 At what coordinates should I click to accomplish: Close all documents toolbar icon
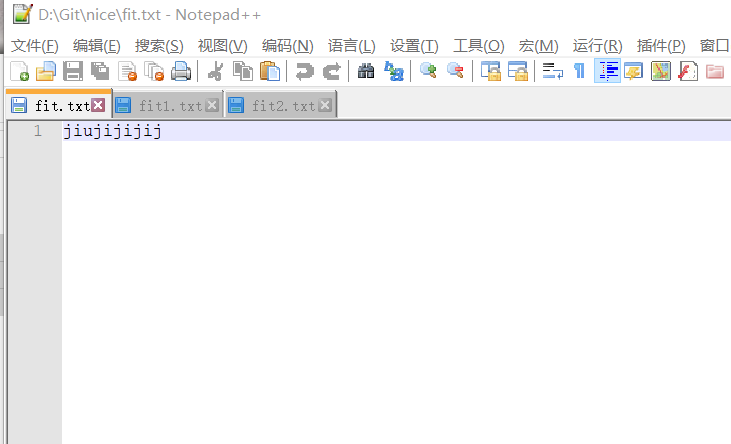pyautogui.click(x=154, y=71)
